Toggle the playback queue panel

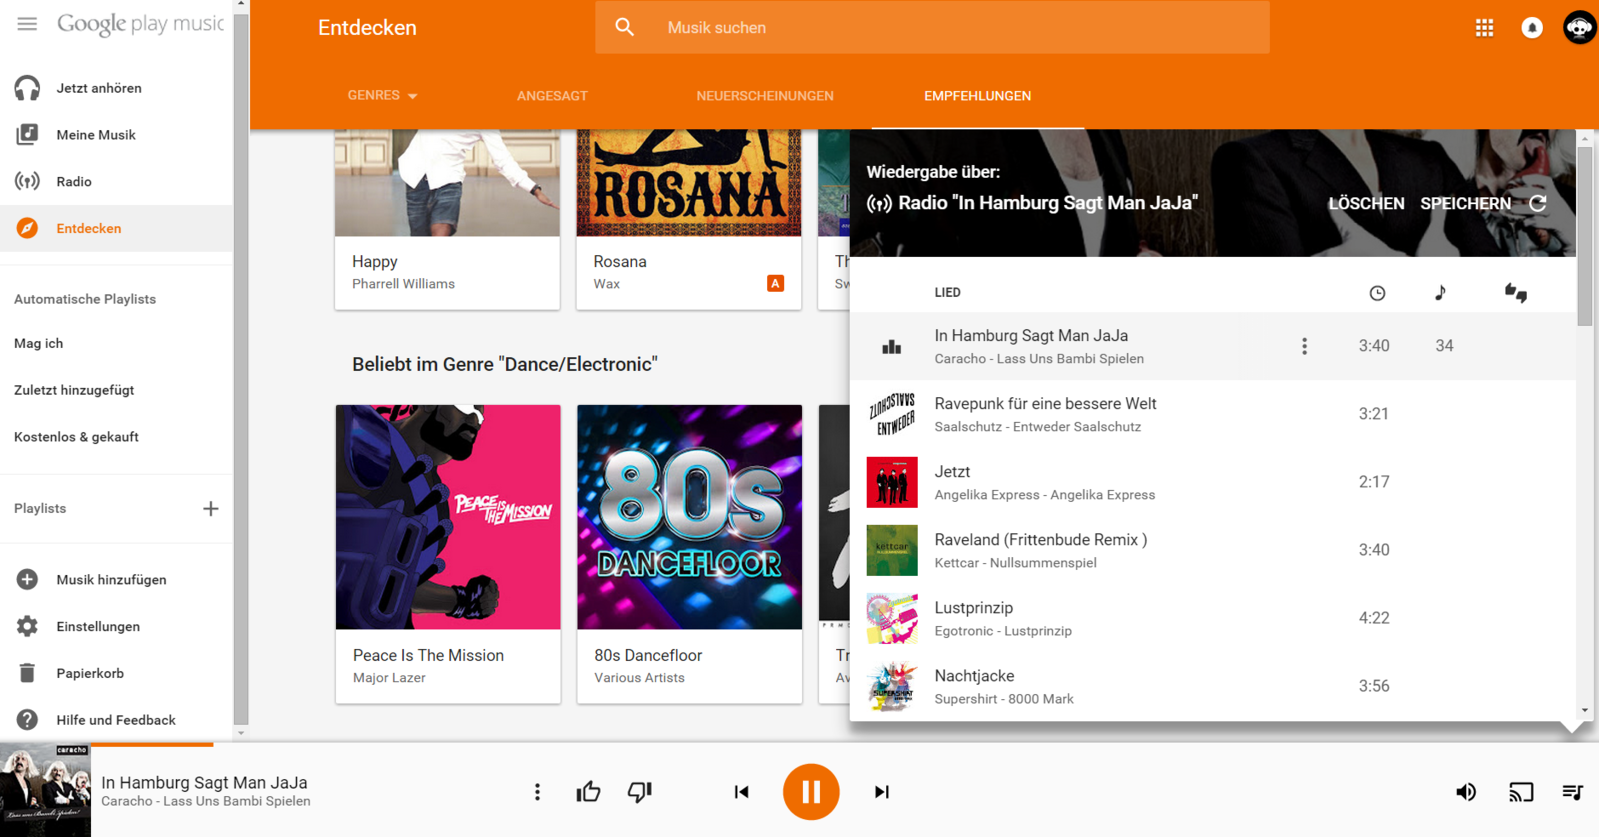click(x=1572, y=792)
